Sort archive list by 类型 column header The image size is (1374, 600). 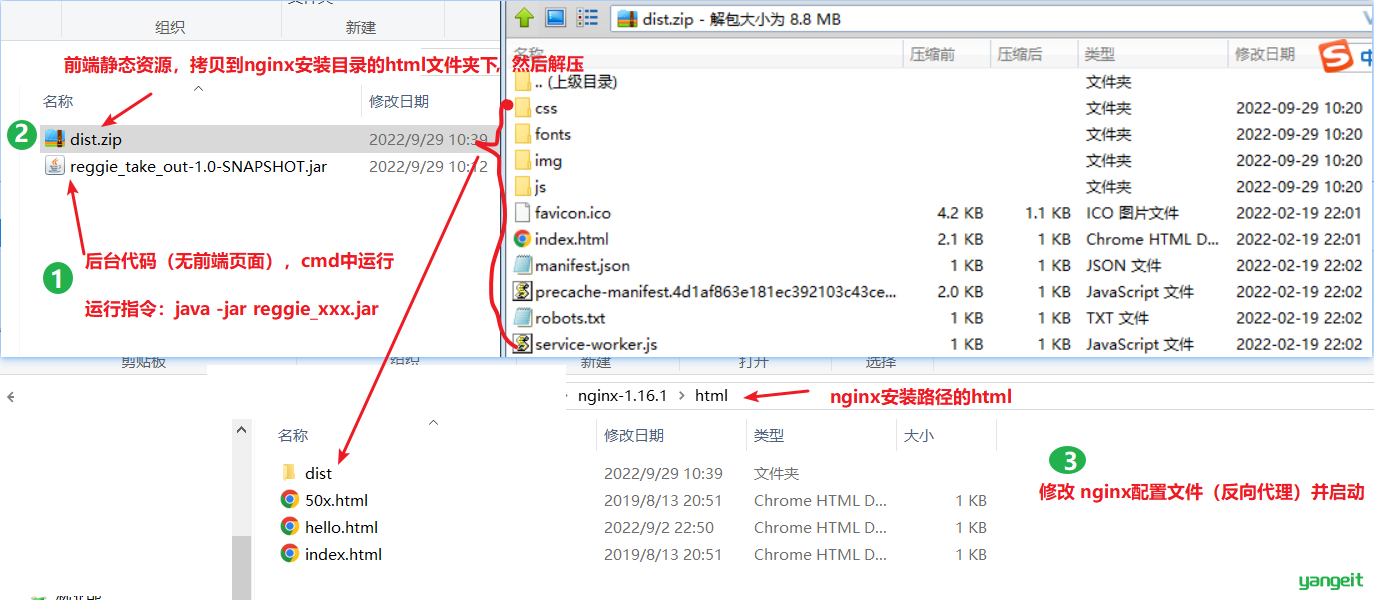1101,54
